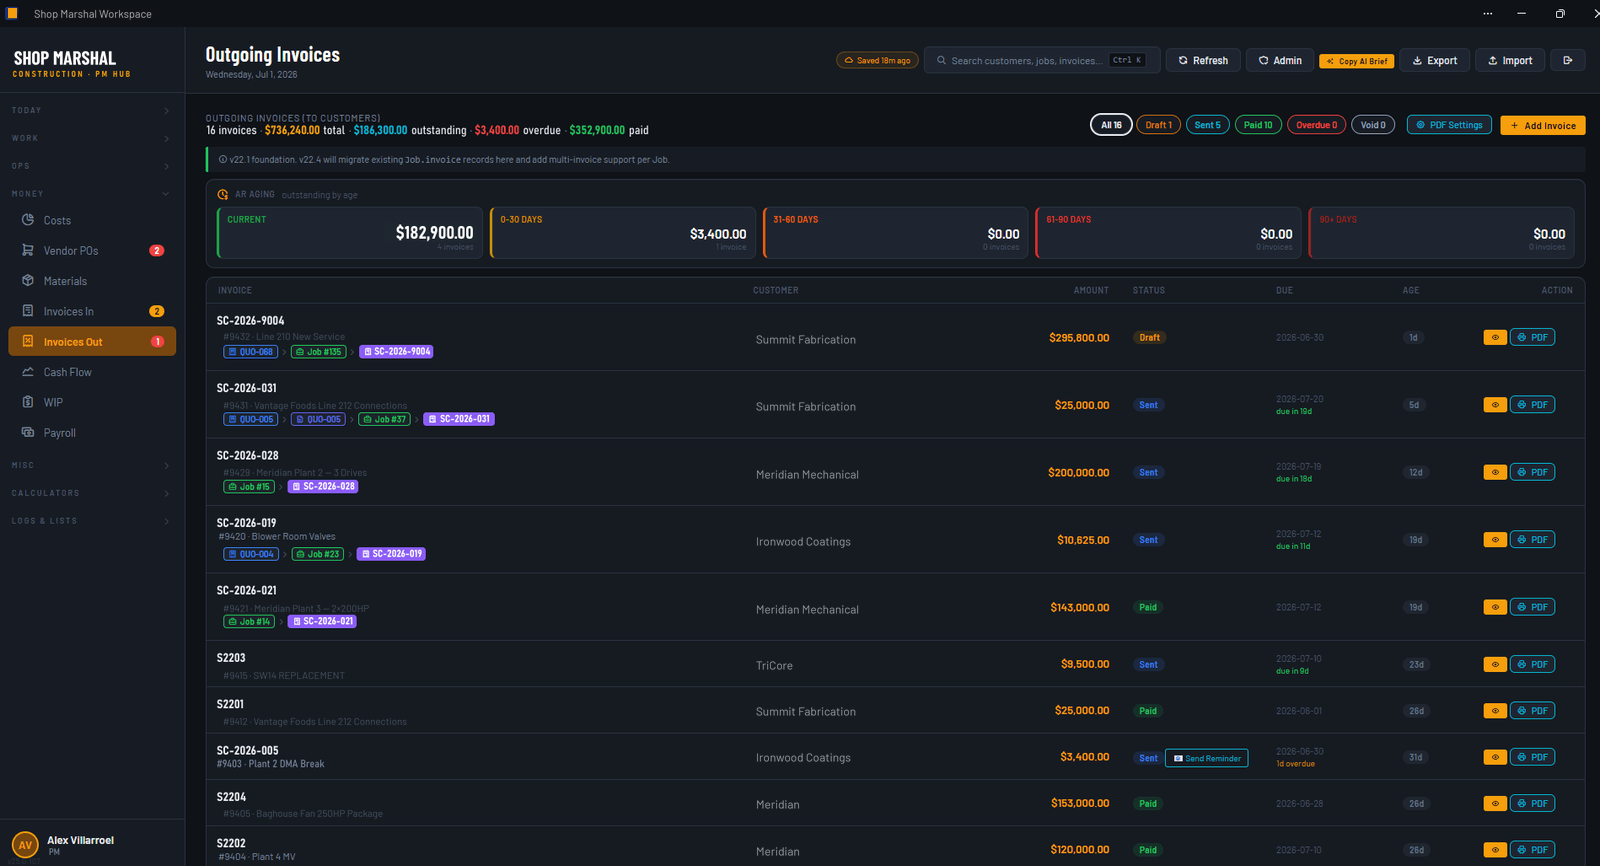Screen dimensions: 1600x866
Task: Open Vendor POs from the sidebar
Action: (x=92, y=251)
